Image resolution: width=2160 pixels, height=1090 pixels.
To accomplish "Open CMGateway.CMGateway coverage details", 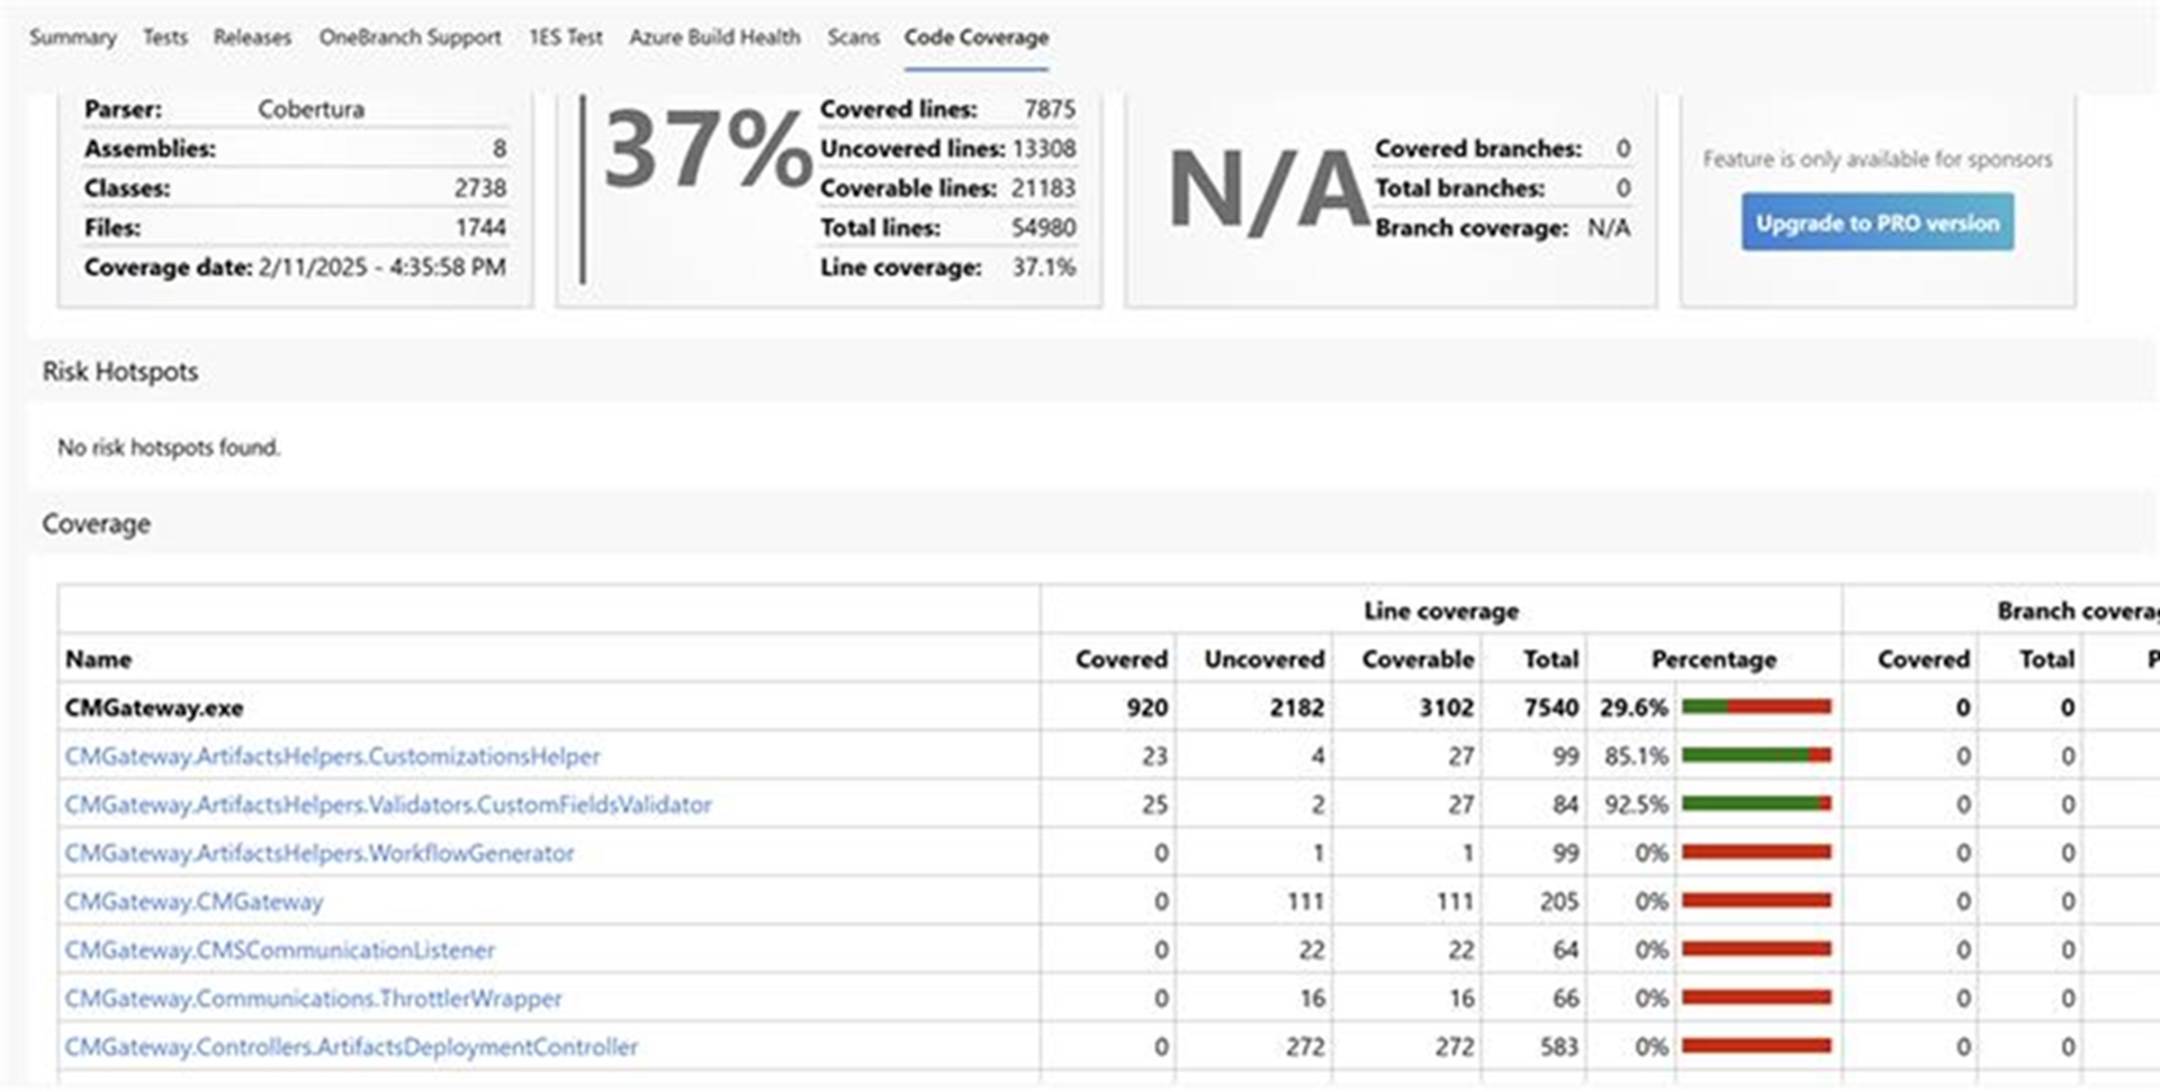I will coord(194,901).
